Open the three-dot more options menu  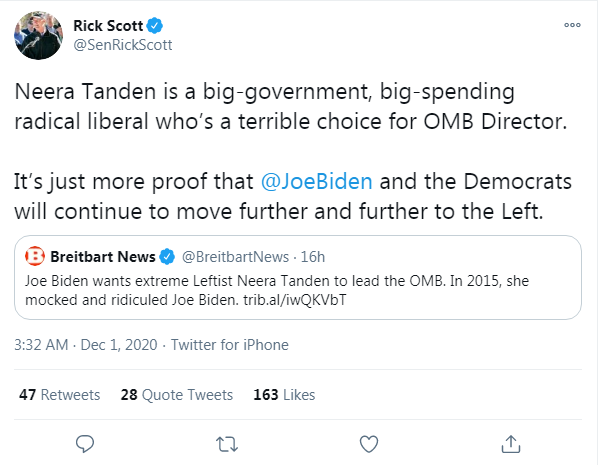pyautogui.click(x=572, y=22)
